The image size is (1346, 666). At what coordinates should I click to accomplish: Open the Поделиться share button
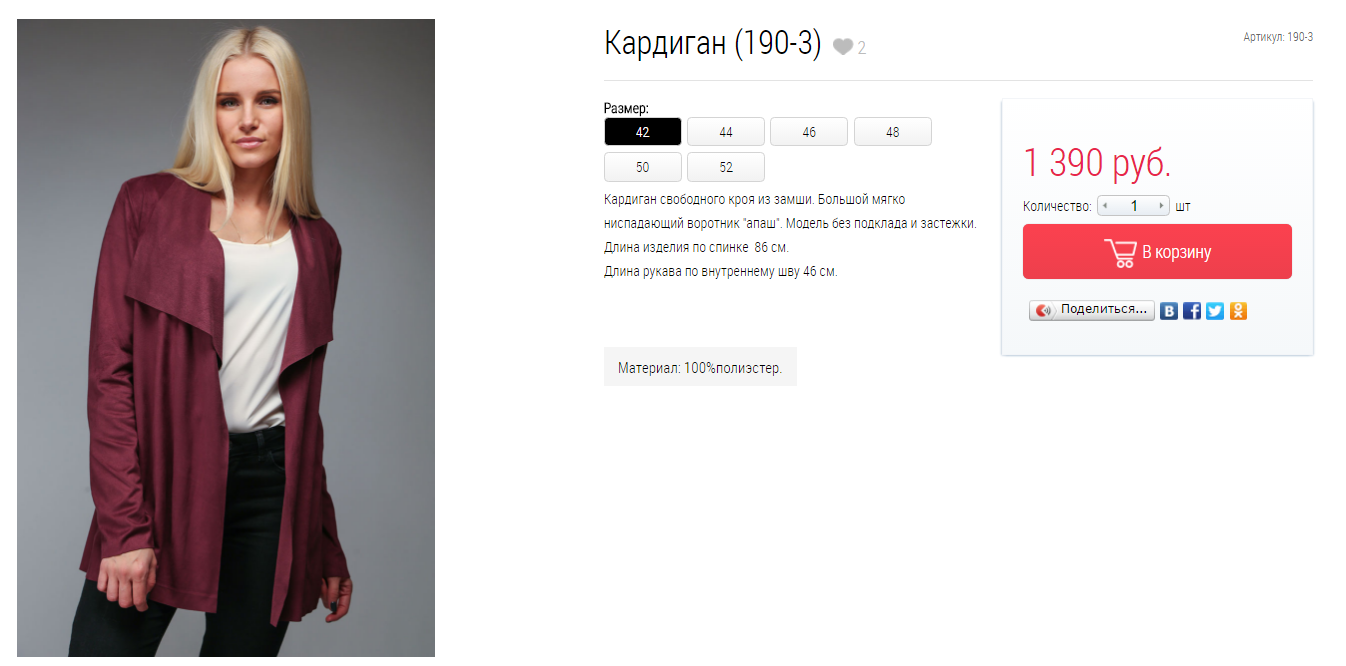point(1092,311)
